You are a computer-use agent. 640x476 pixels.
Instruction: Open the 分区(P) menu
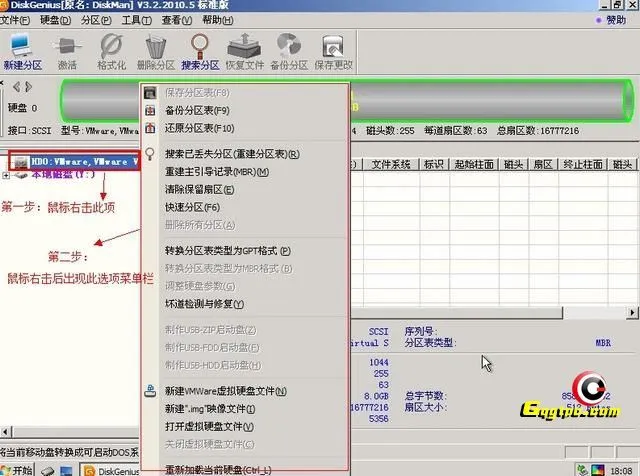click(x=96, y=20)
